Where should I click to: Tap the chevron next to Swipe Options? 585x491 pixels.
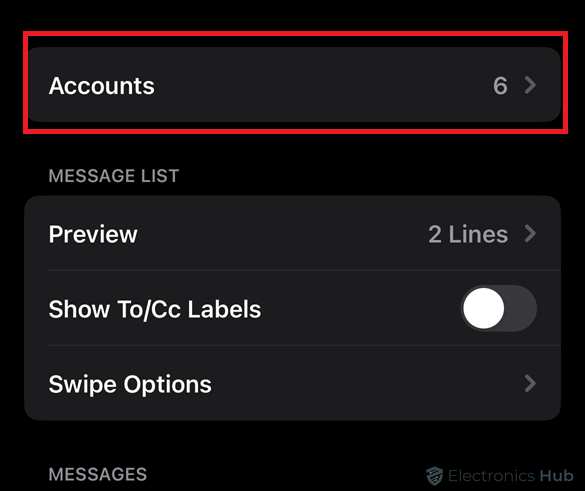coord(530,384)
